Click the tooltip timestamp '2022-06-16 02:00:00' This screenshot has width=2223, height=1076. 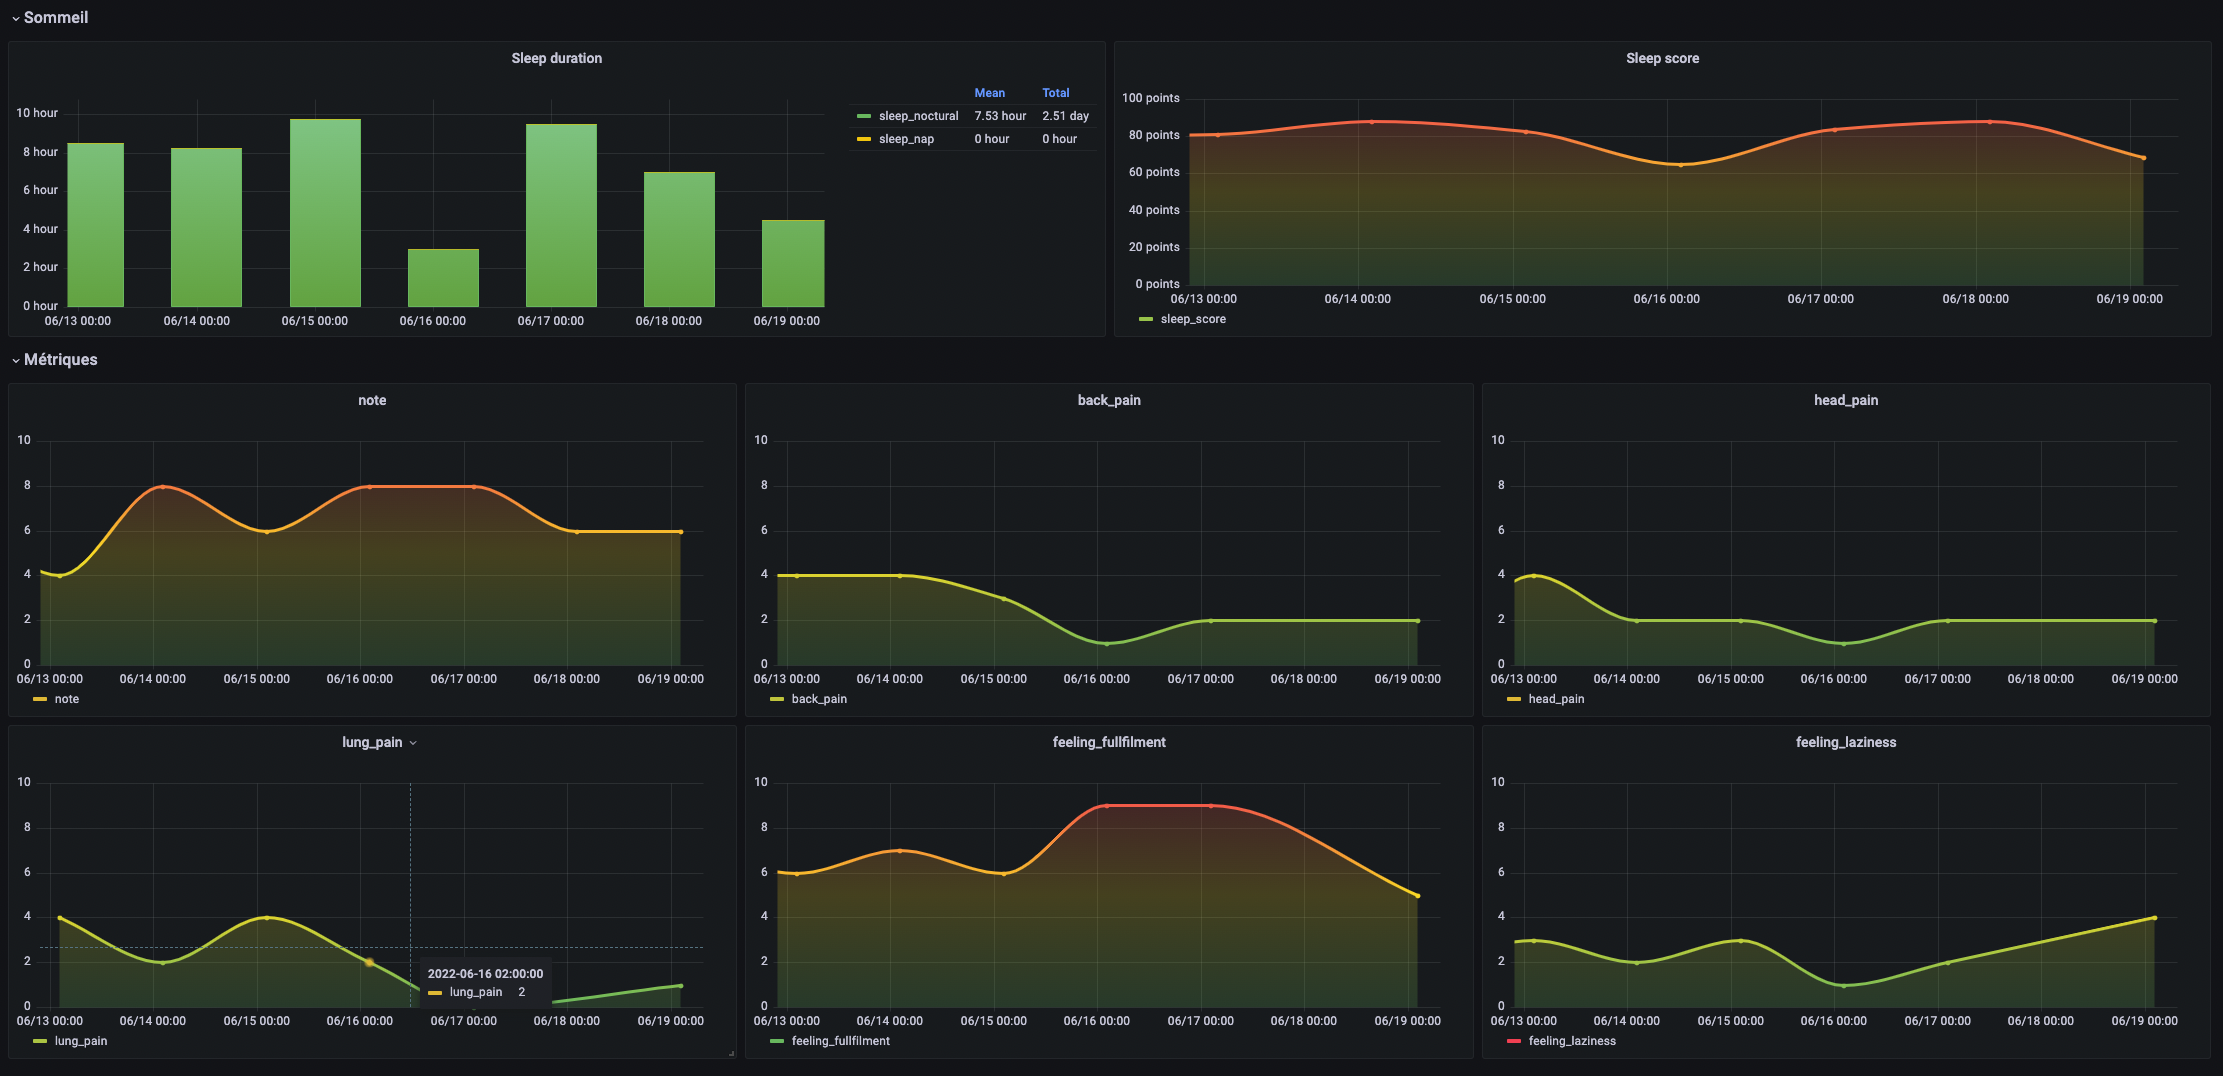485,973
